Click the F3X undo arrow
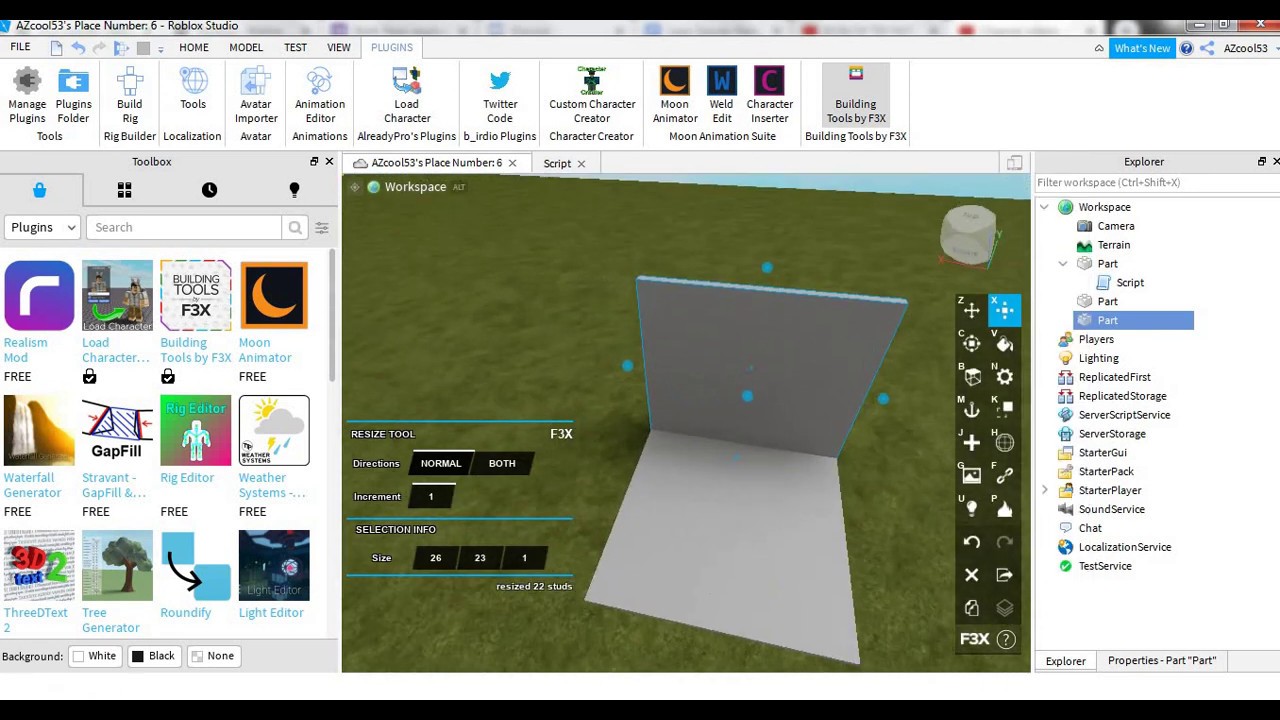 (x=972, y=542)
